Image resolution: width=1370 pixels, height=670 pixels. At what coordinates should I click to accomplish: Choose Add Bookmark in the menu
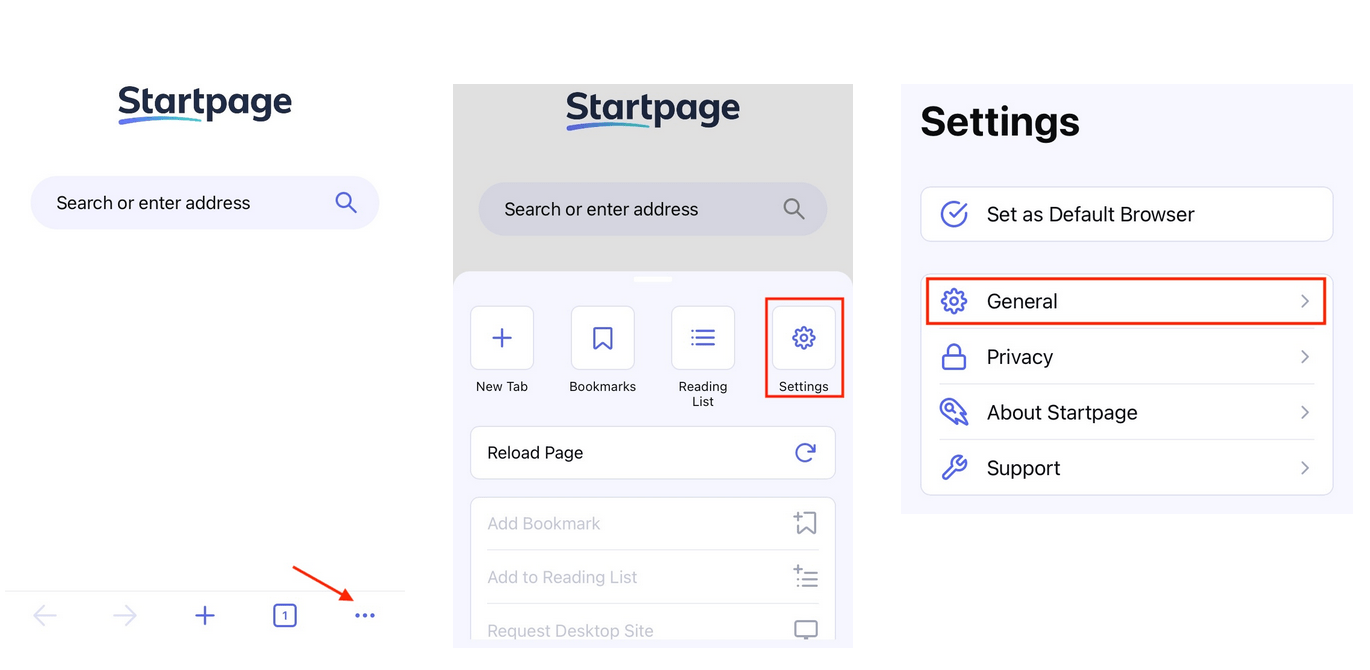653,523
